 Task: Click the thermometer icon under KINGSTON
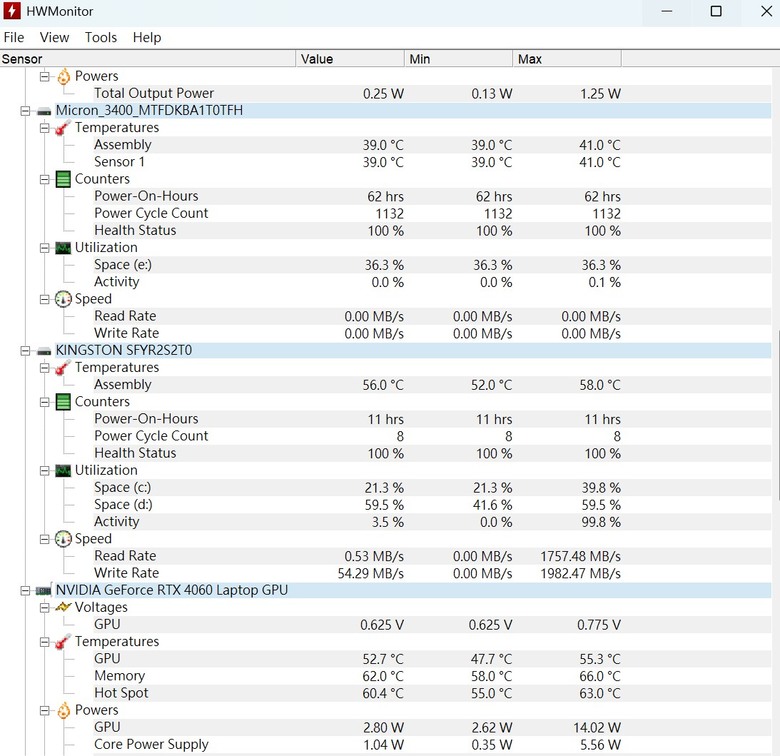(63, 368)
